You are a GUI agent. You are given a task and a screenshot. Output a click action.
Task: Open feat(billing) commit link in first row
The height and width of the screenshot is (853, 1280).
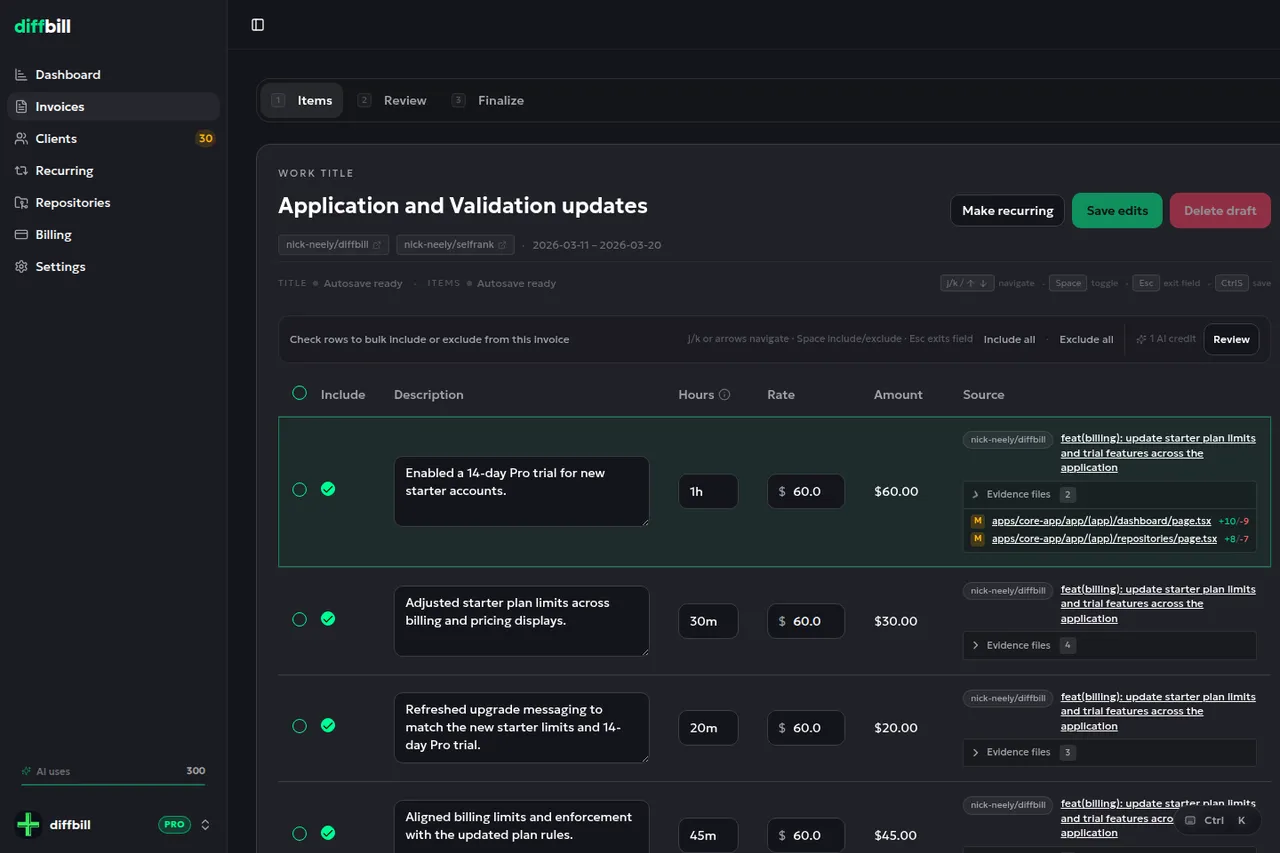[1158, 453]
